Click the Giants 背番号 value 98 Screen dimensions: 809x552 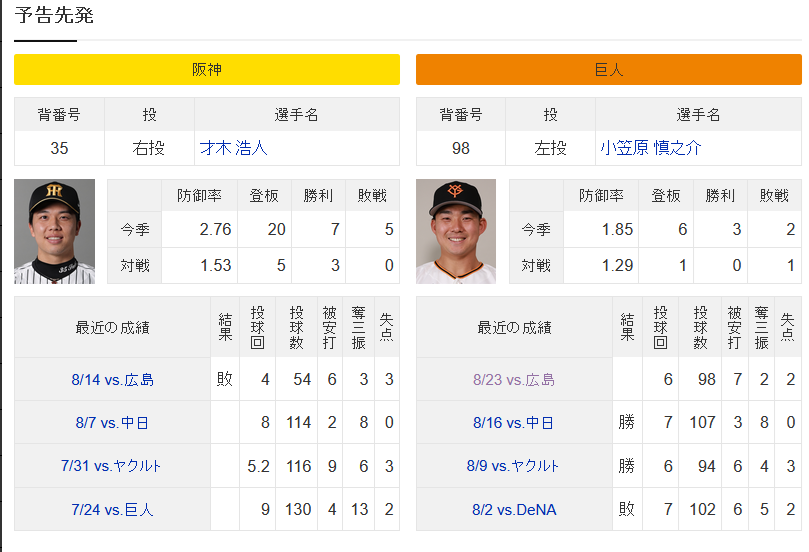[x=461, y=148]
